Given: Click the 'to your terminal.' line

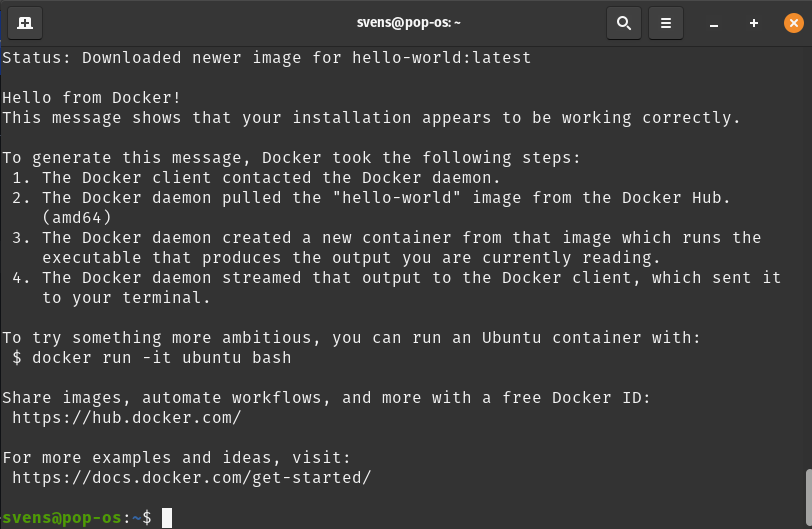Looking at the screenshot, I should click(126, 298).
